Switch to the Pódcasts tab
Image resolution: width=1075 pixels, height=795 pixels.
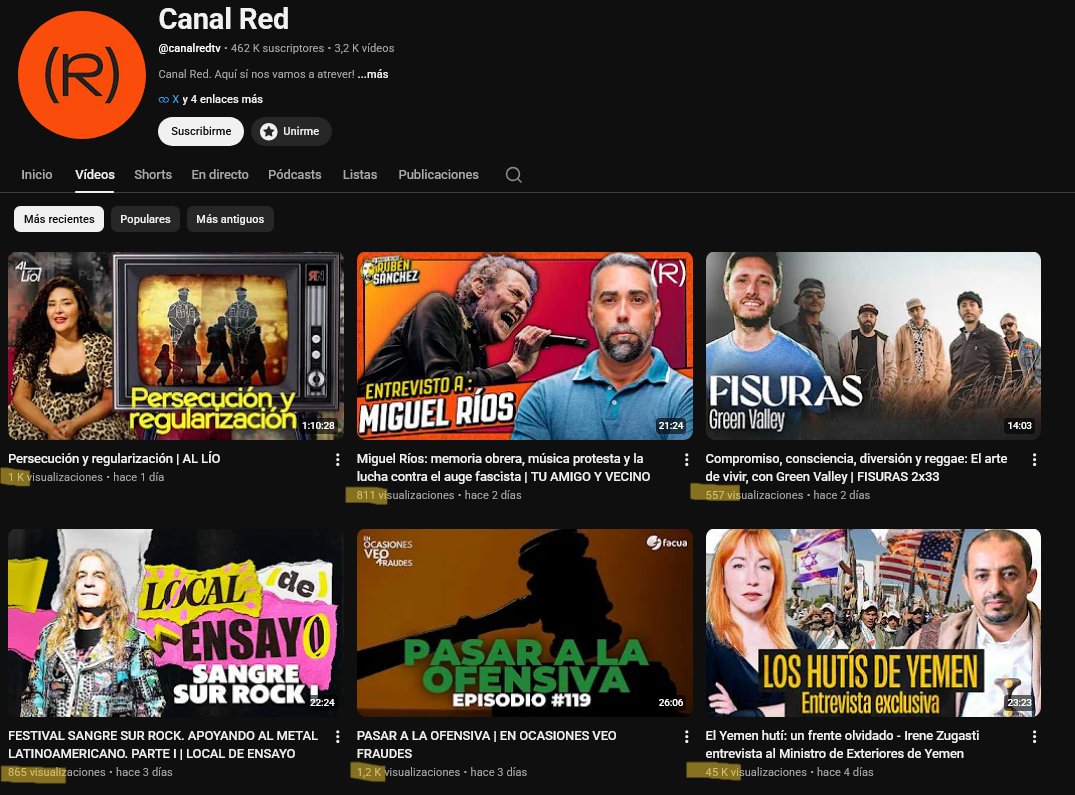point(295,175)
